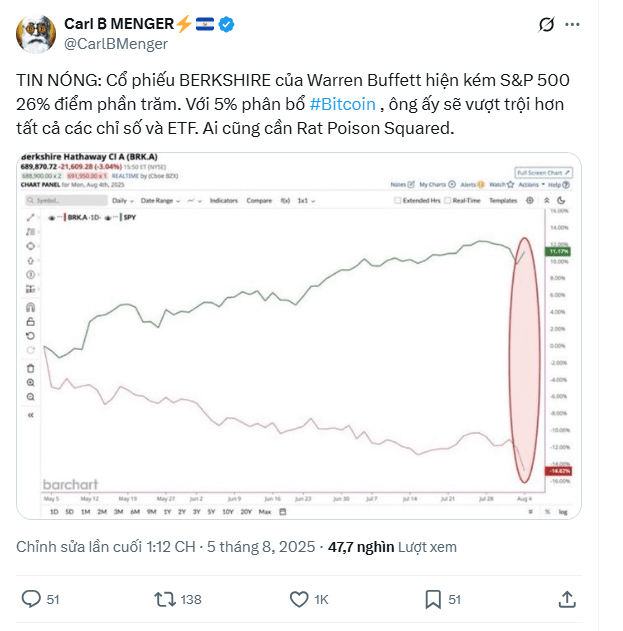
Task: Switch to the Max time range
Action: 265,512
